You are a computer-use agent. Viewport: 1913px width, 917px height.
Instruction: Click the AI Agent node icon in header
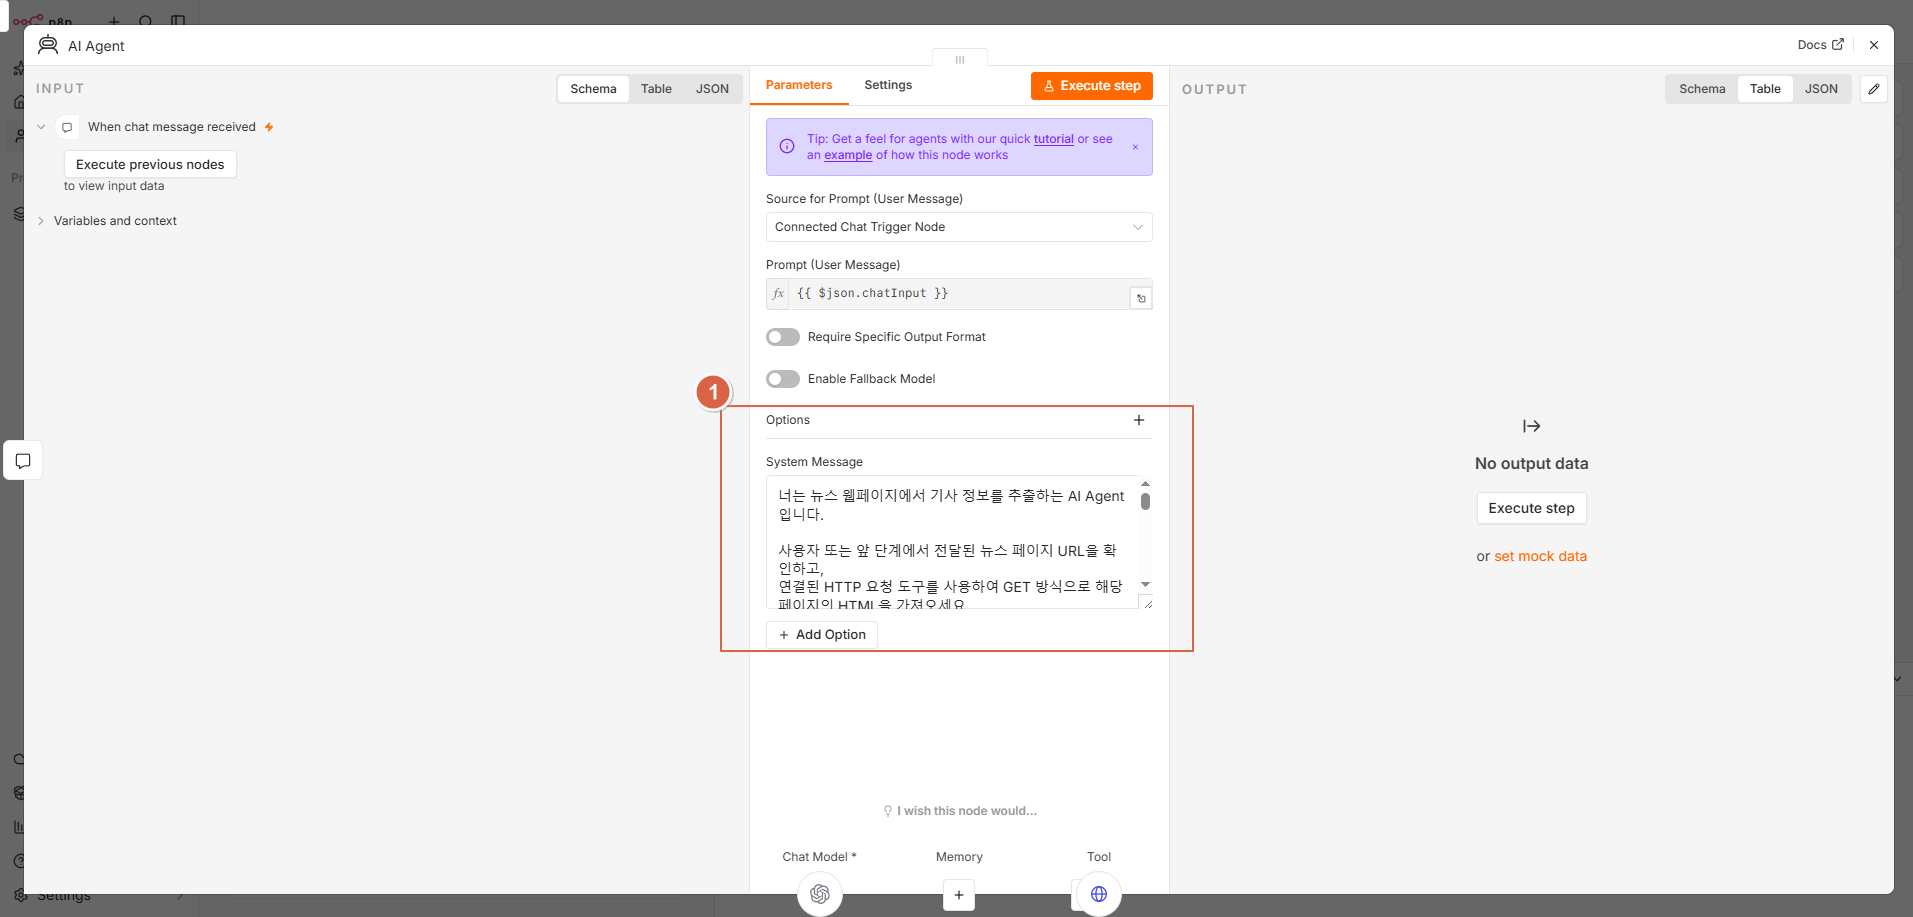[x=48, y=45]
